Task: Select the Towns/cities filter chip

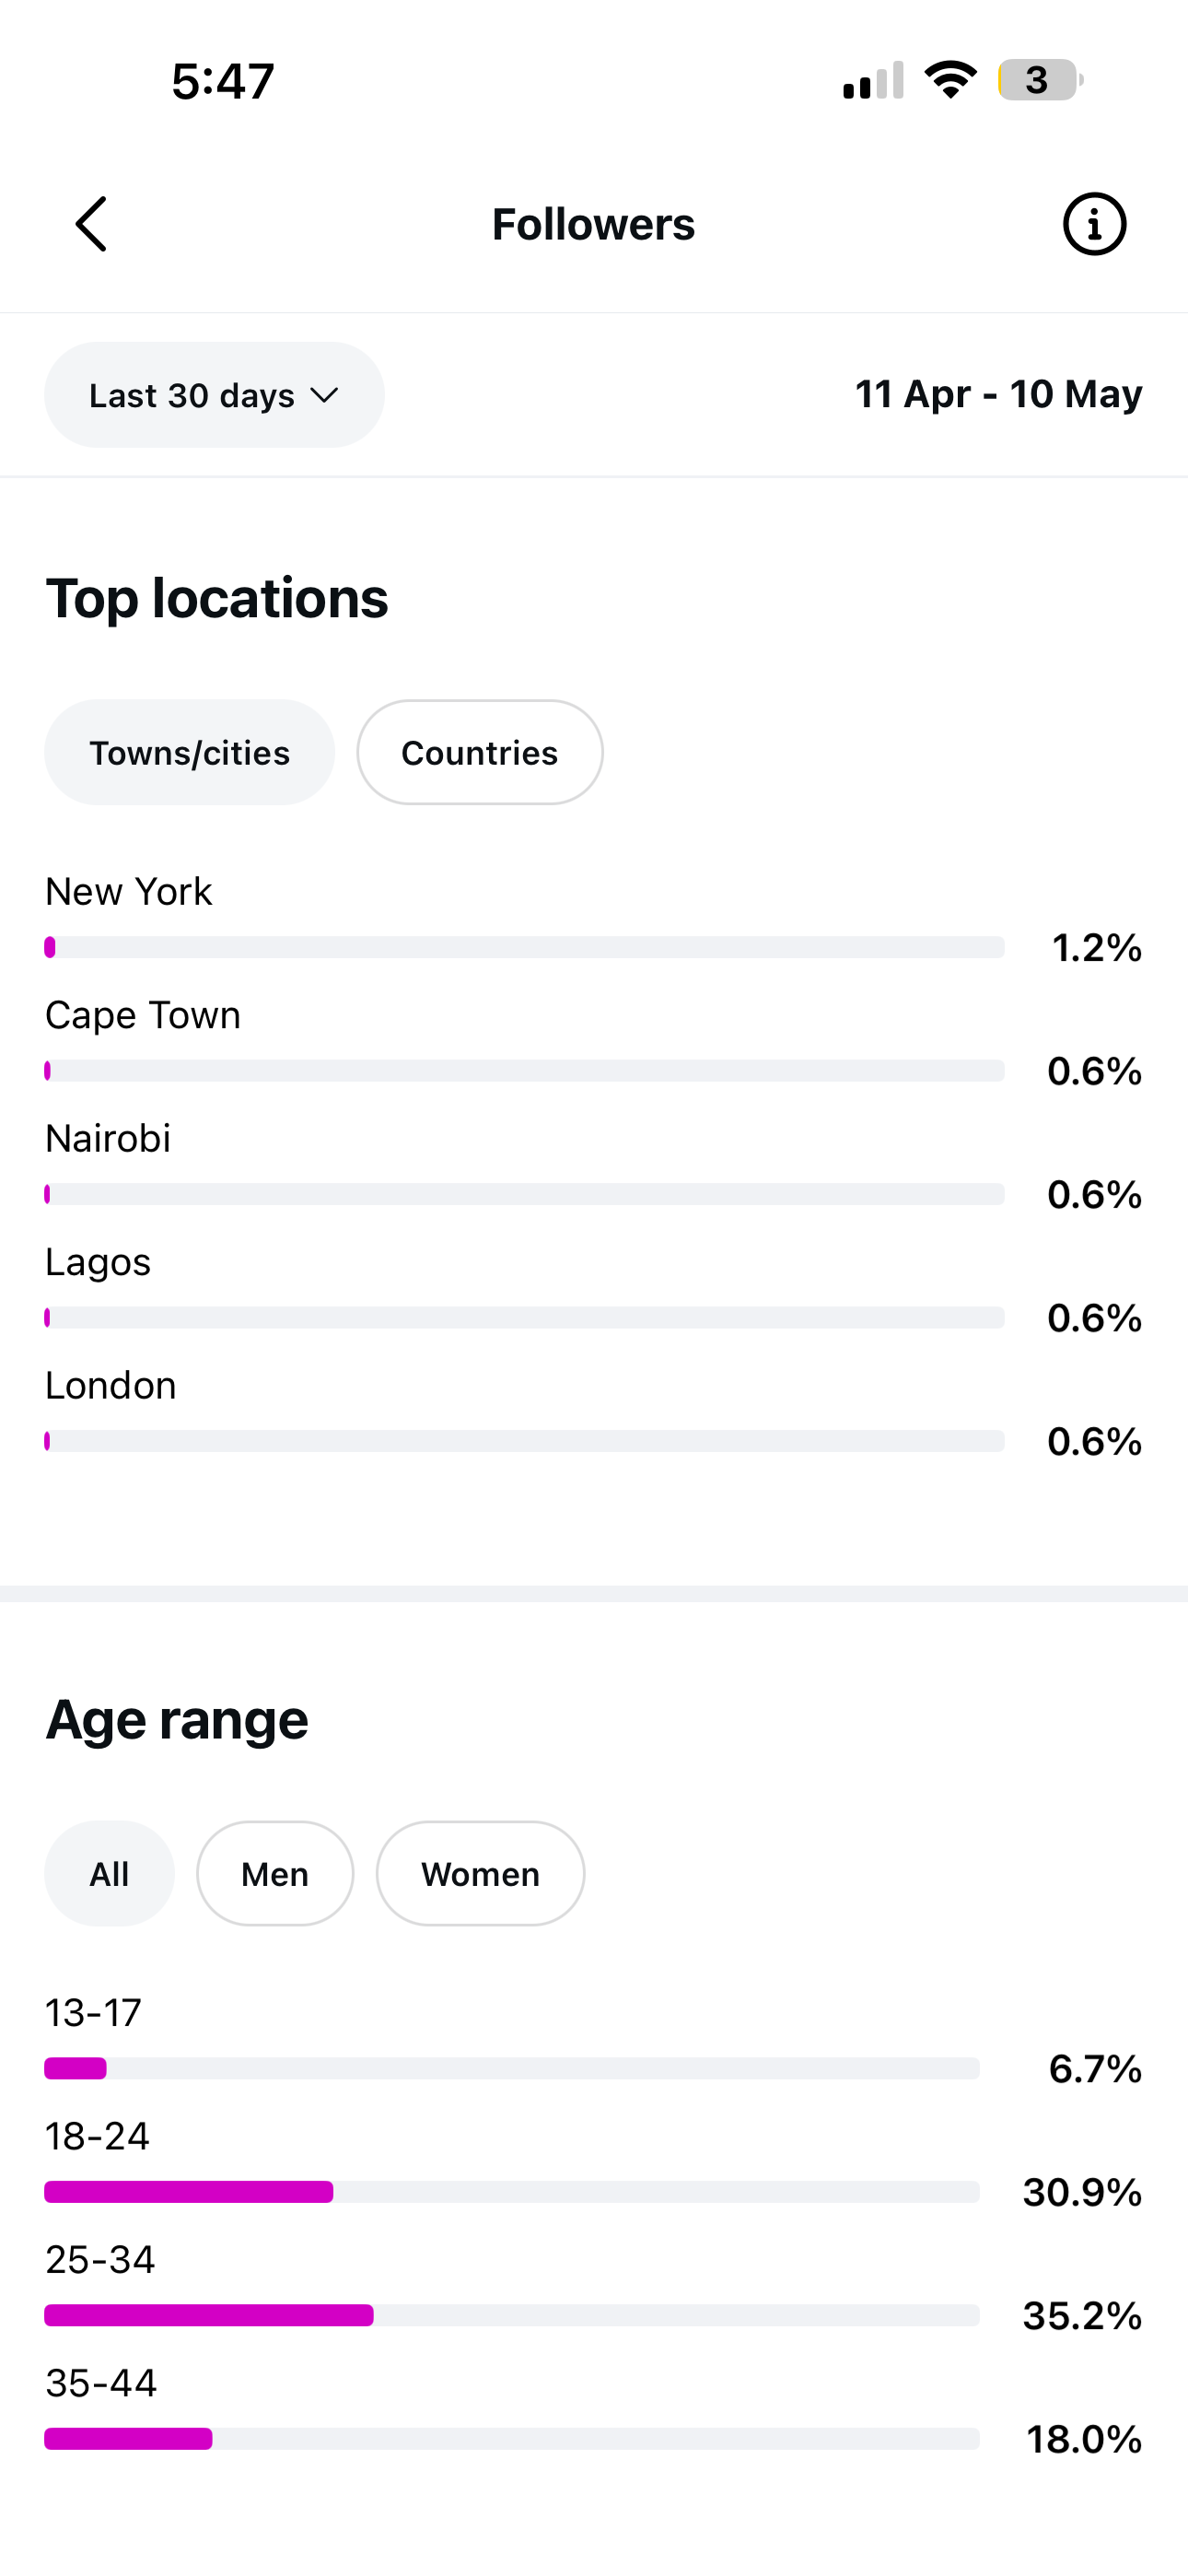Action: click(189, 752)
